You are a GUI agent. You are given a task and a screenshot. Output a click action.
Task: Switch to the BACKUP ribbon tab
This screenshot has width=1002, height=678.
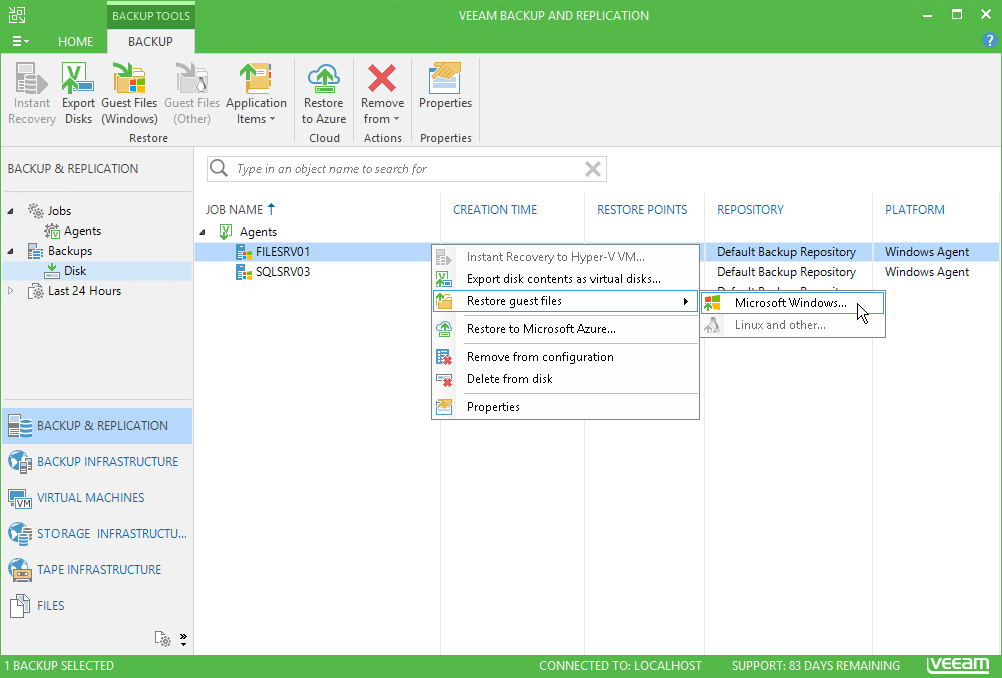click(150, 42)
